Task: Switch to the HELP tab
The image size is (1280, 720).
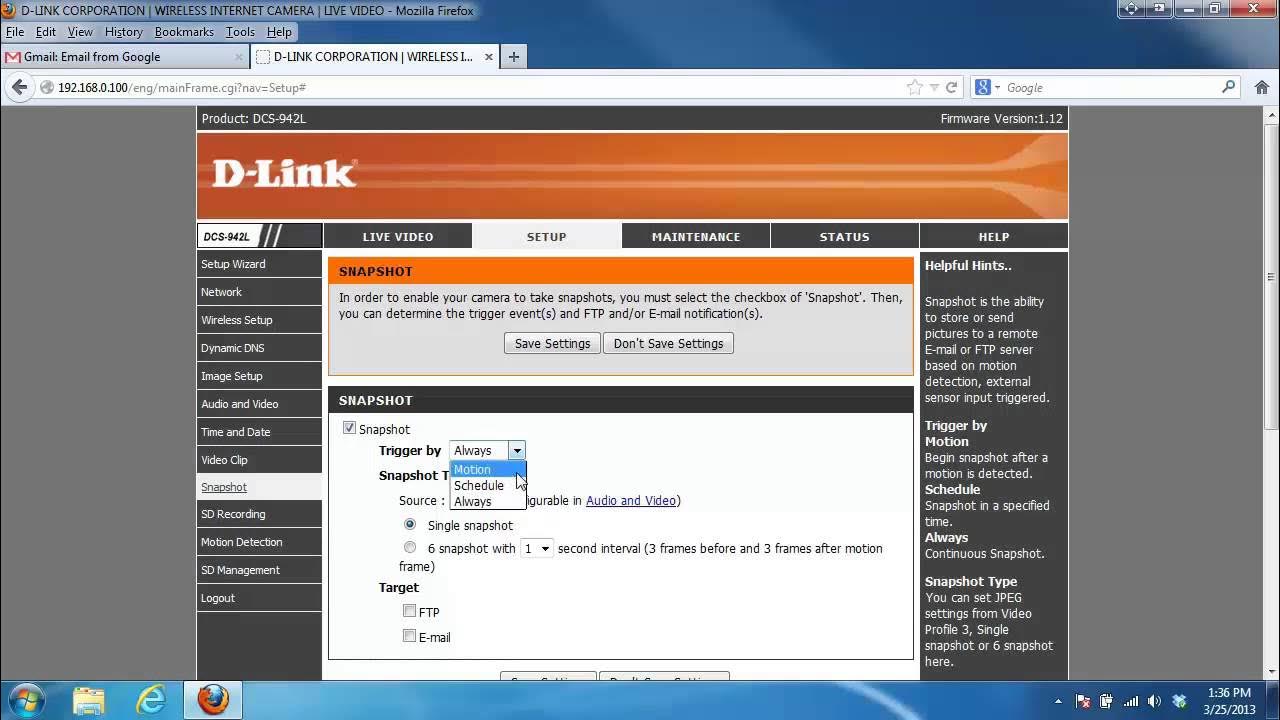Action: coord(994,236)
